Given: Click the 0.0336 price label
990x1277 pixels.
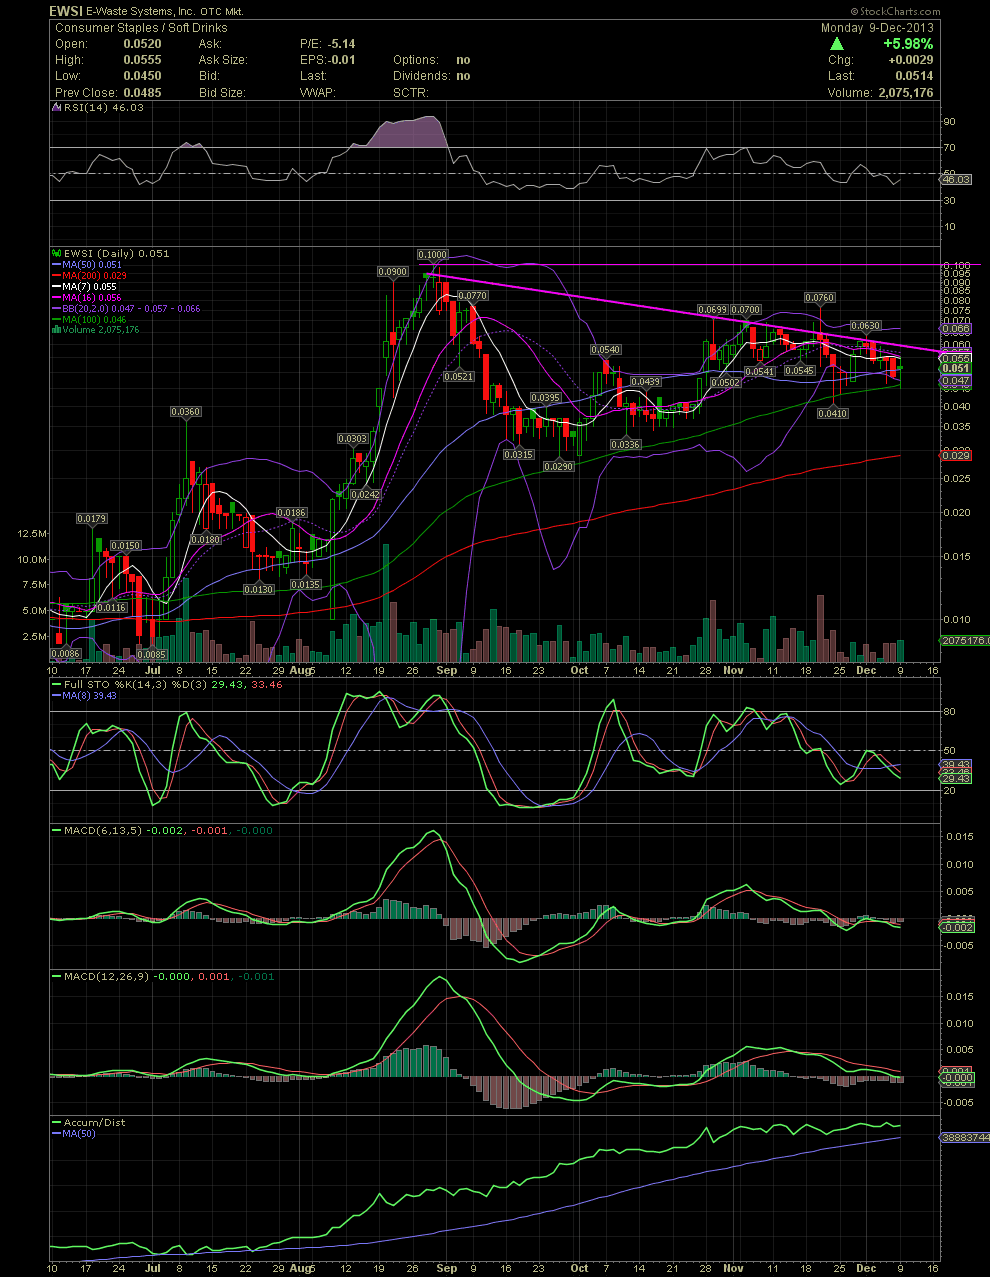Looking at the screenshot, I should coord(625,445).
